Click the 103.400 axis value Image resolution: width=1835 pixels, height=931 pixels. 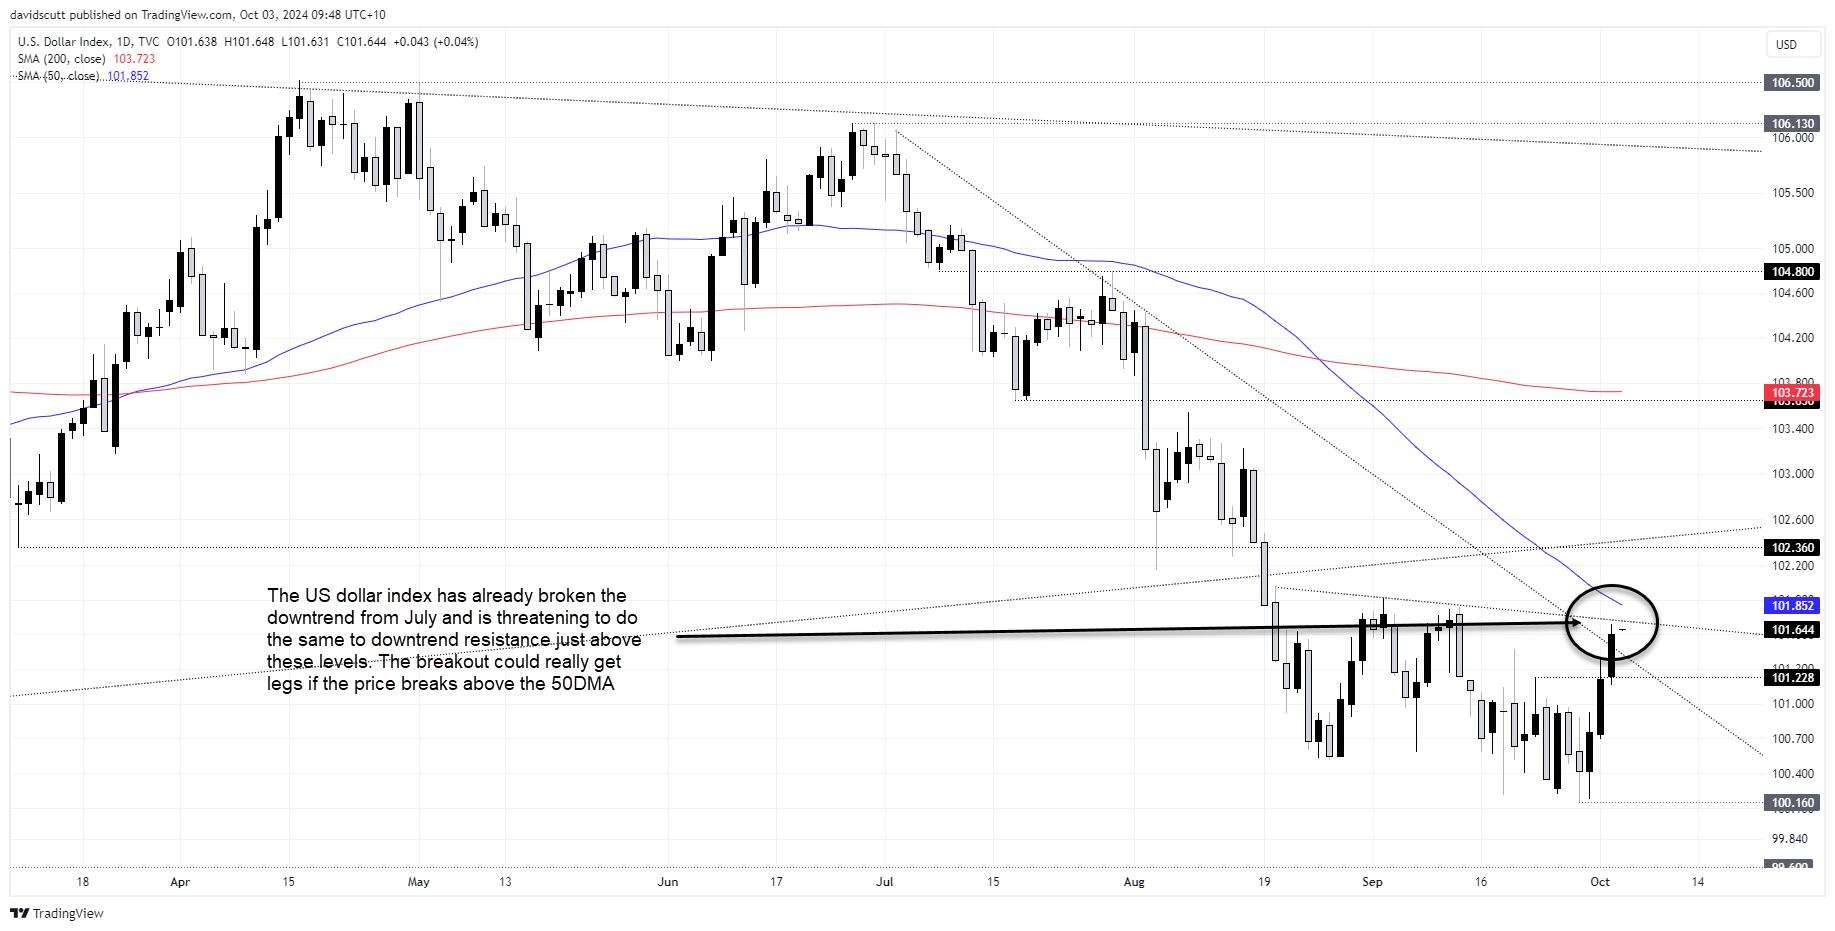1792,429
